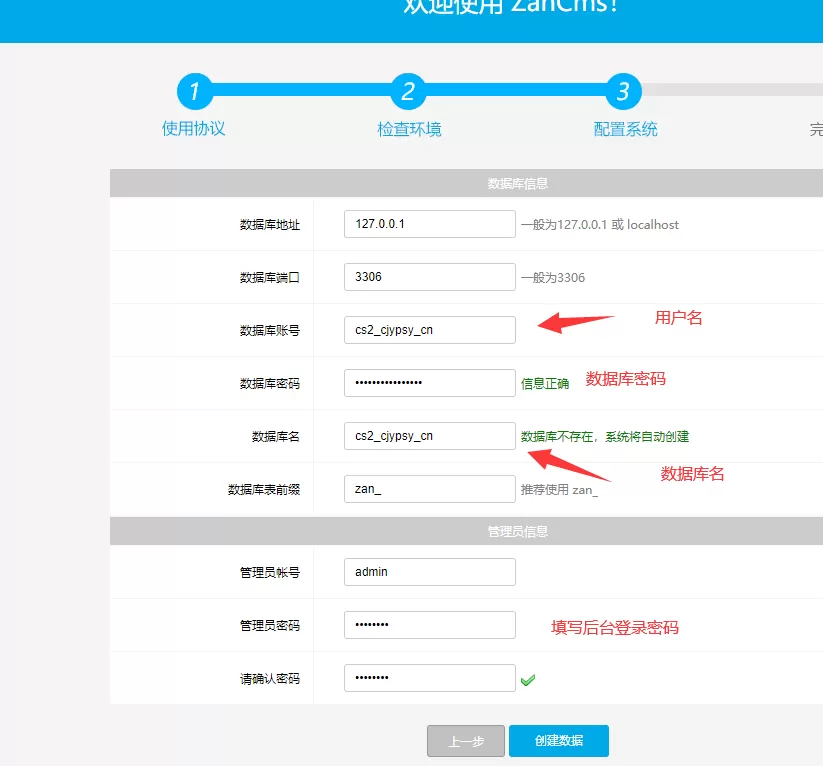This screenshot has height=766, width=823.
Task: Focus the 数据库端口 input showing 3306
Action: pos(430,277)
